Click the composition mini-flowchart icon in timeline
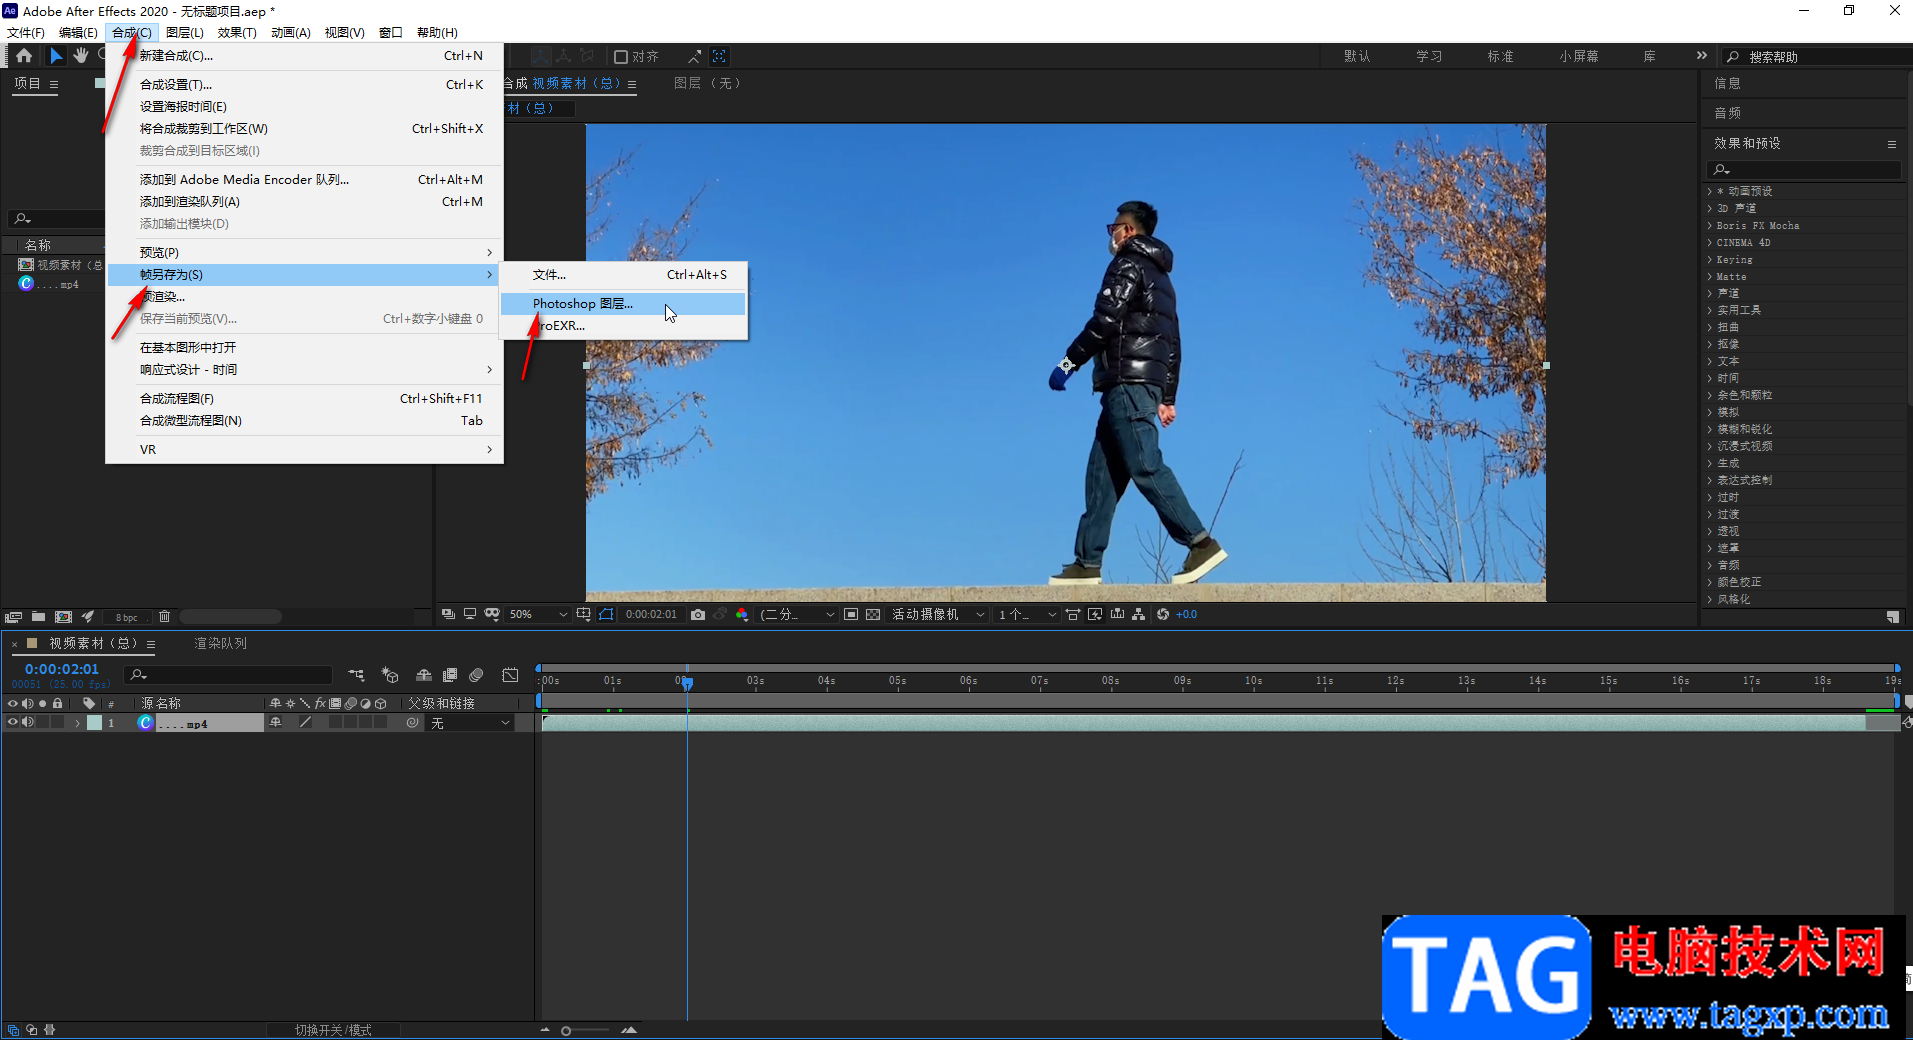Viewport: 1913px width, 1040px height. tap(356, 675)
